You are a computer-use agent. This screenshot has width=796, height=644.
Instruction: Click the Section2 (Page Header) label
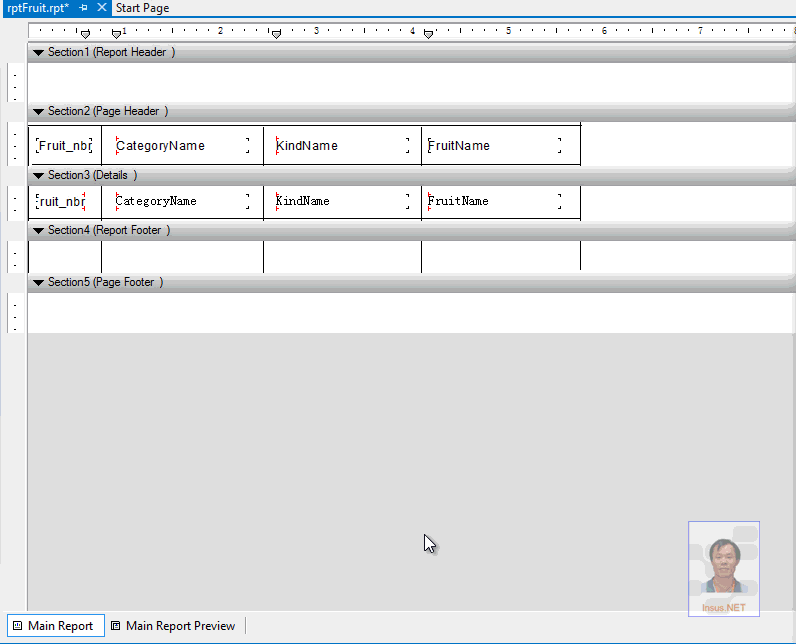coord(108,111)
